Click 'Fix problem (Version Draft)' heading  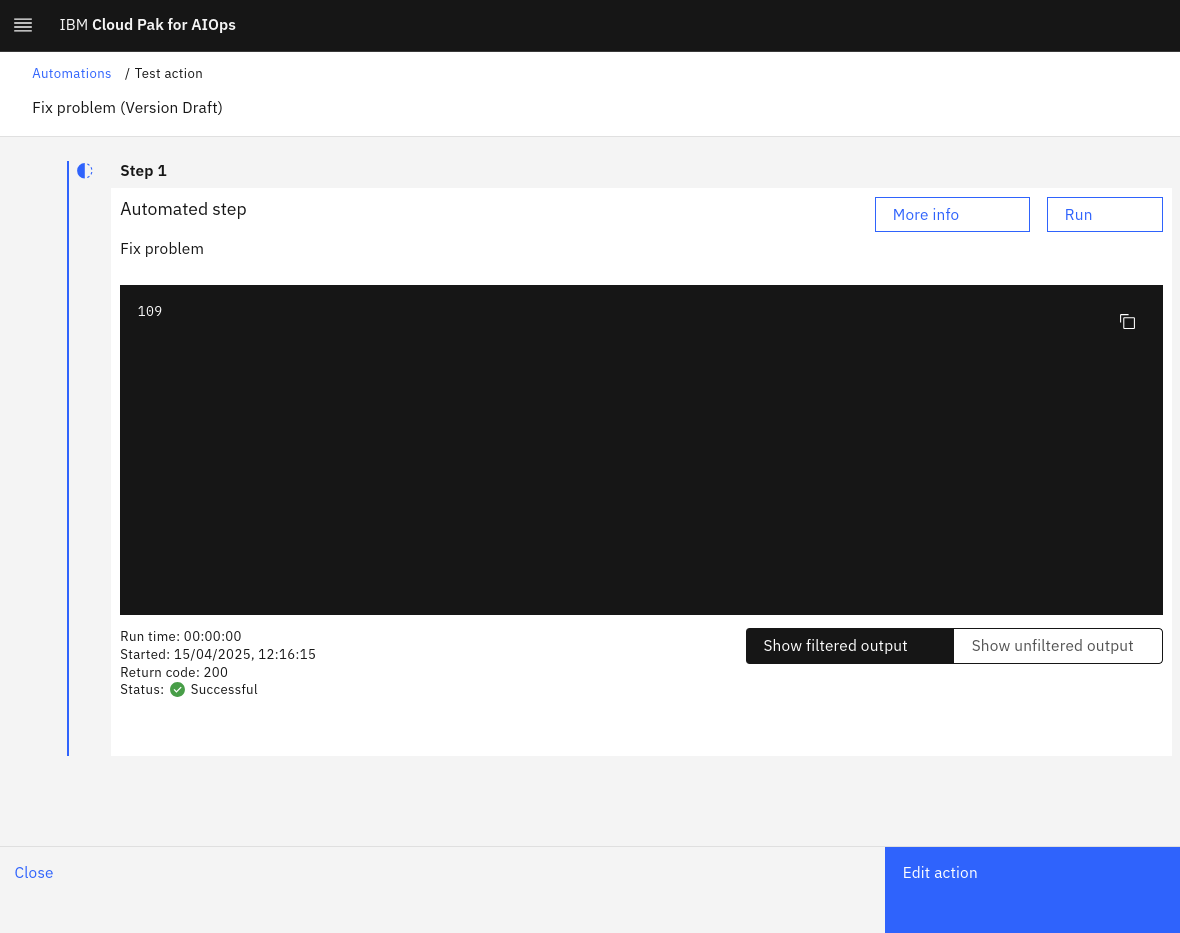tap(127, 108)
